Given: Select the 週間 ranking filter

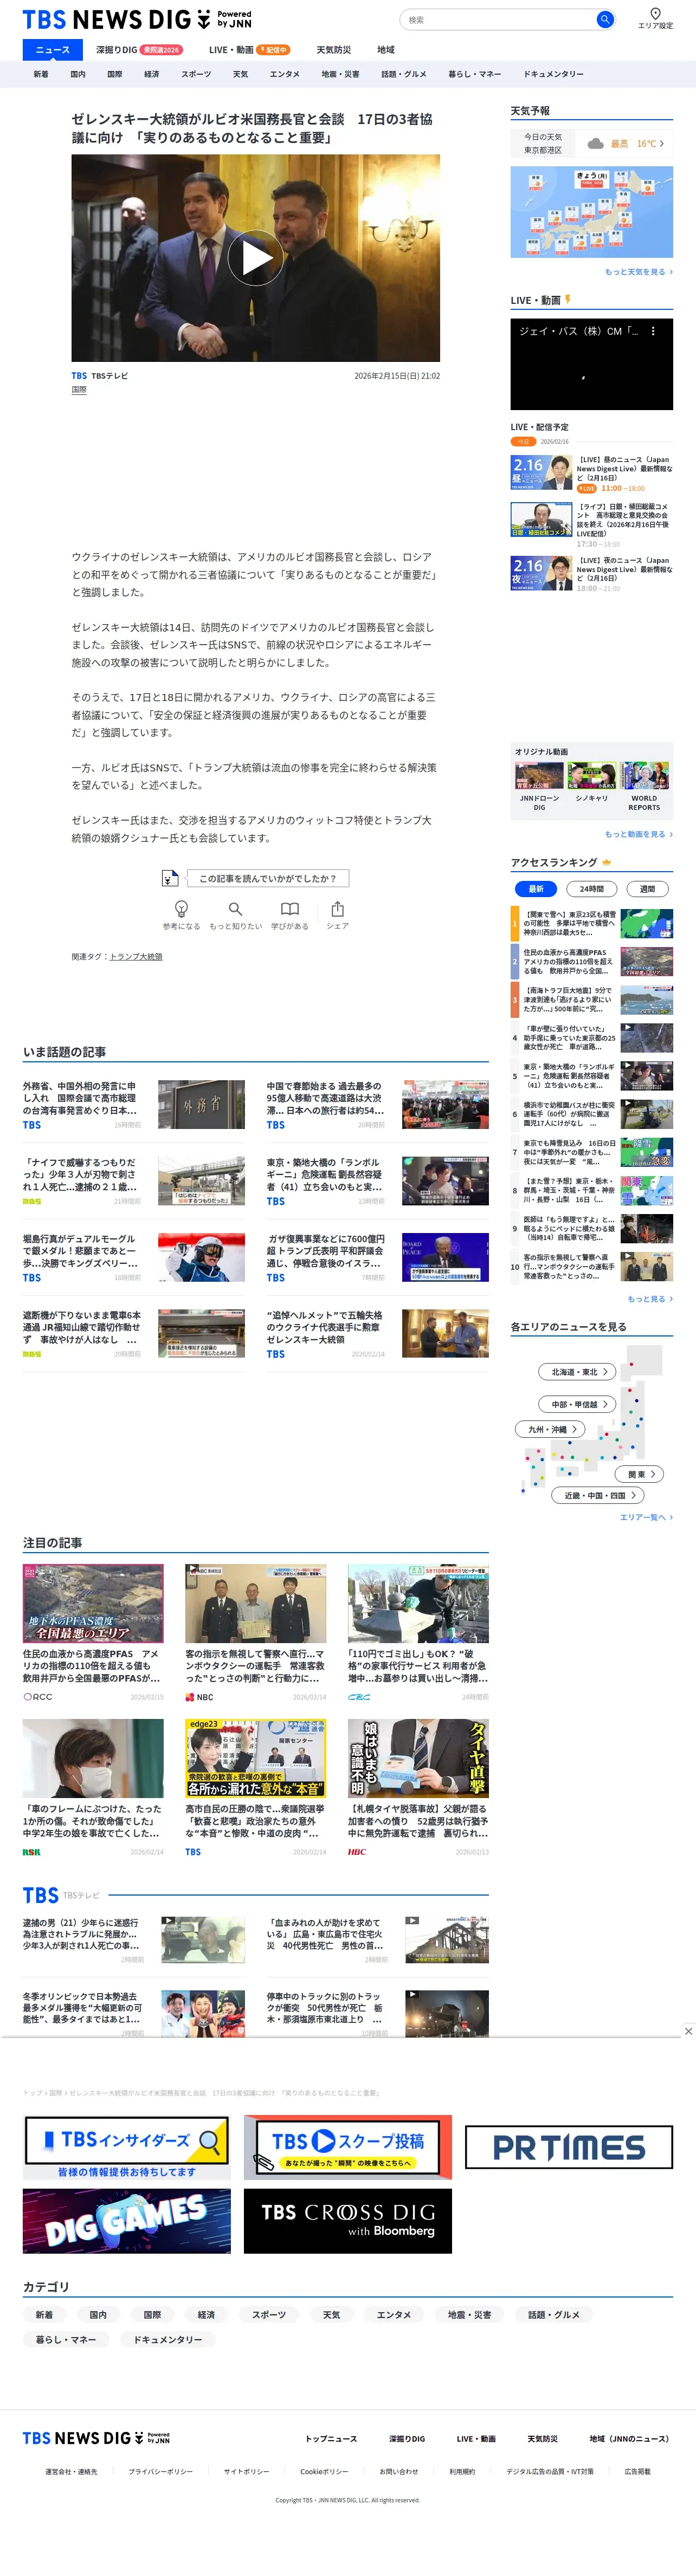Looking at the screenshot, I should pos(648,888).
